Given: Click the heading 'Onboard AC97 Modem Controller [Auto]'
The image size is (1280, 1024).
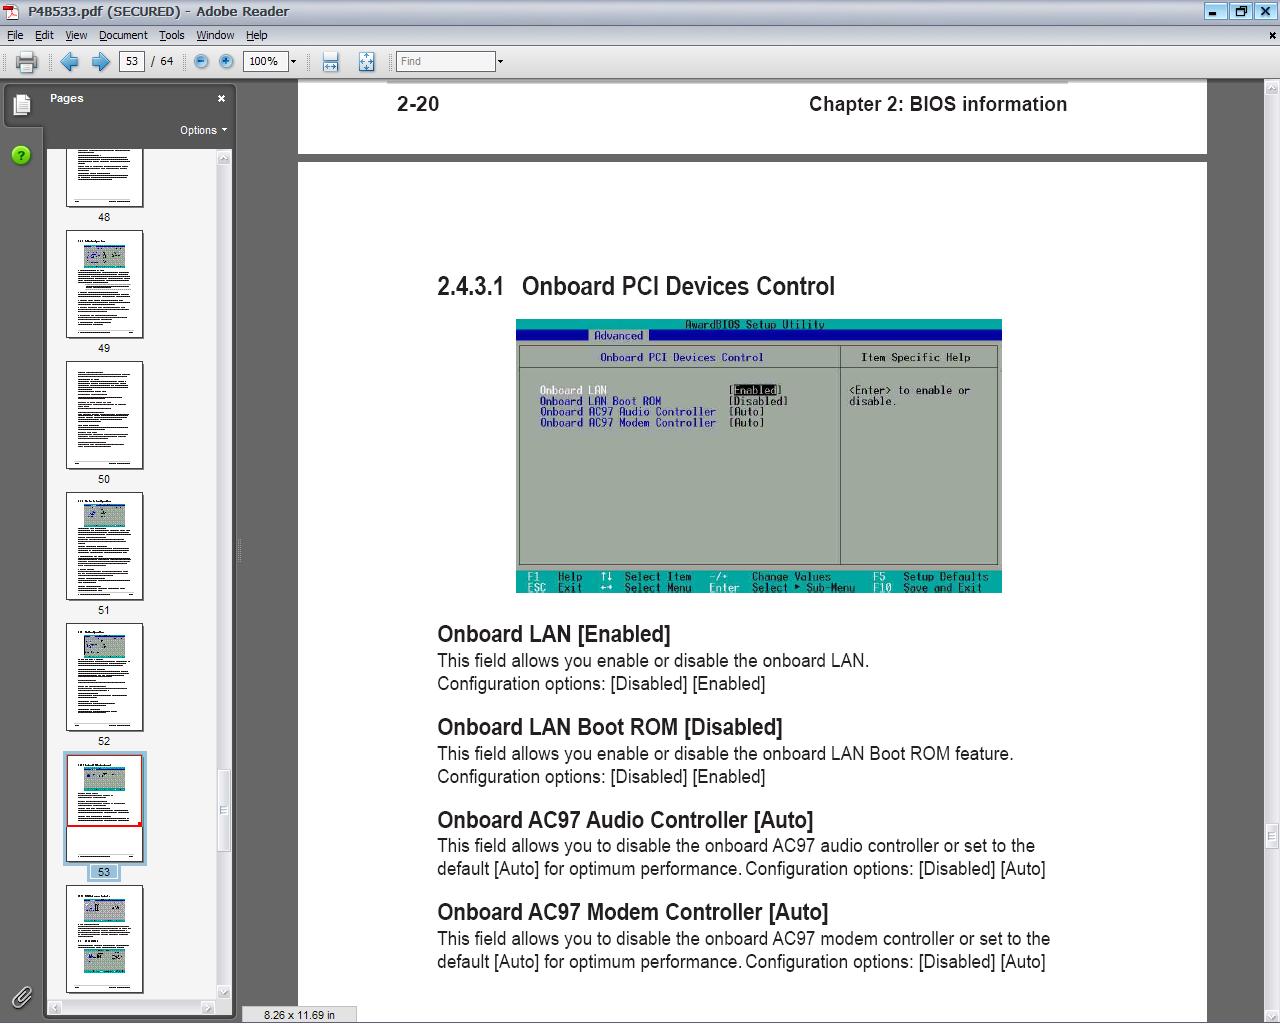Looking at the screenshot, I should click(633, 912).
